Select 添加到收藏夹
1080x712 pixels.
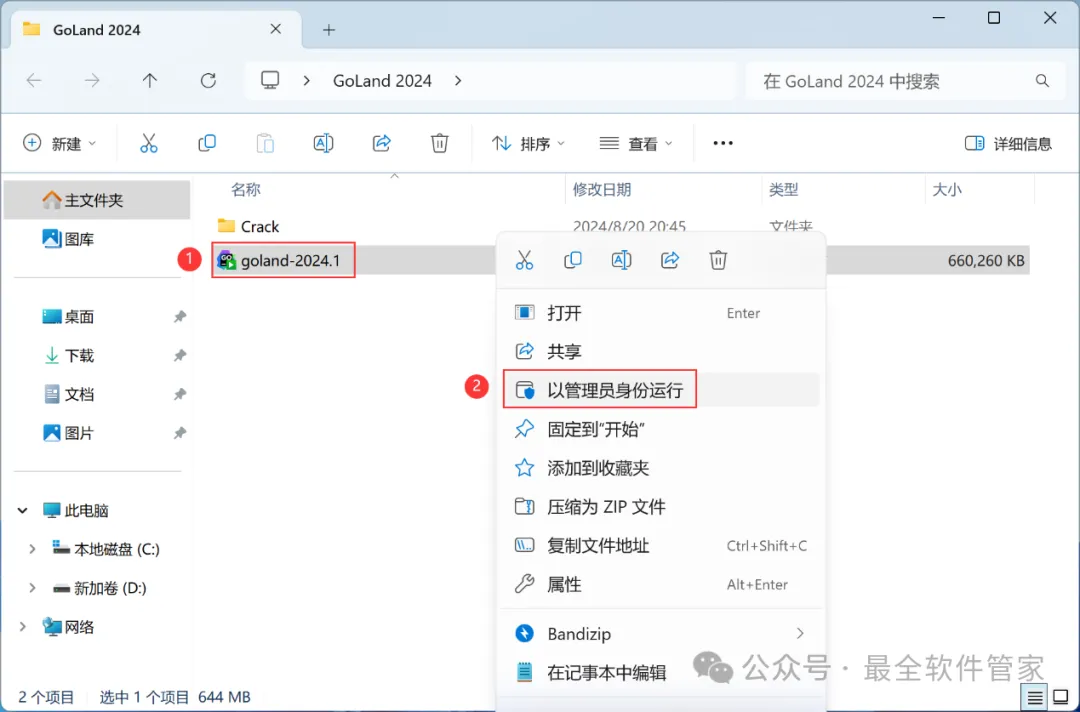[x=661, y=468]
